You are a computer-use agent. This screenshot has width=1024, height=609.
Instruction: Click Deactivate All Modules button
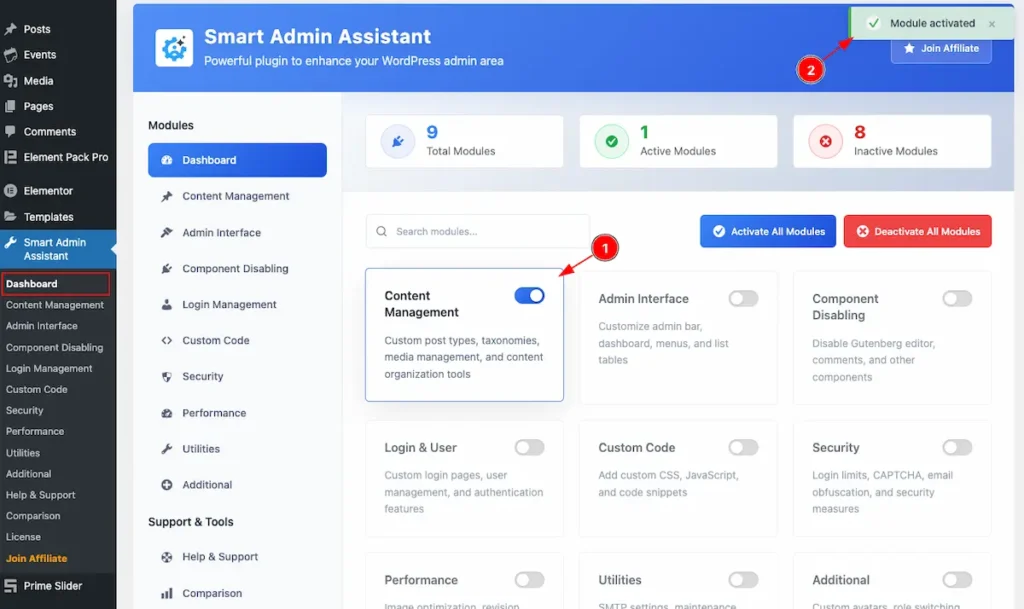[x=917, y=232]
